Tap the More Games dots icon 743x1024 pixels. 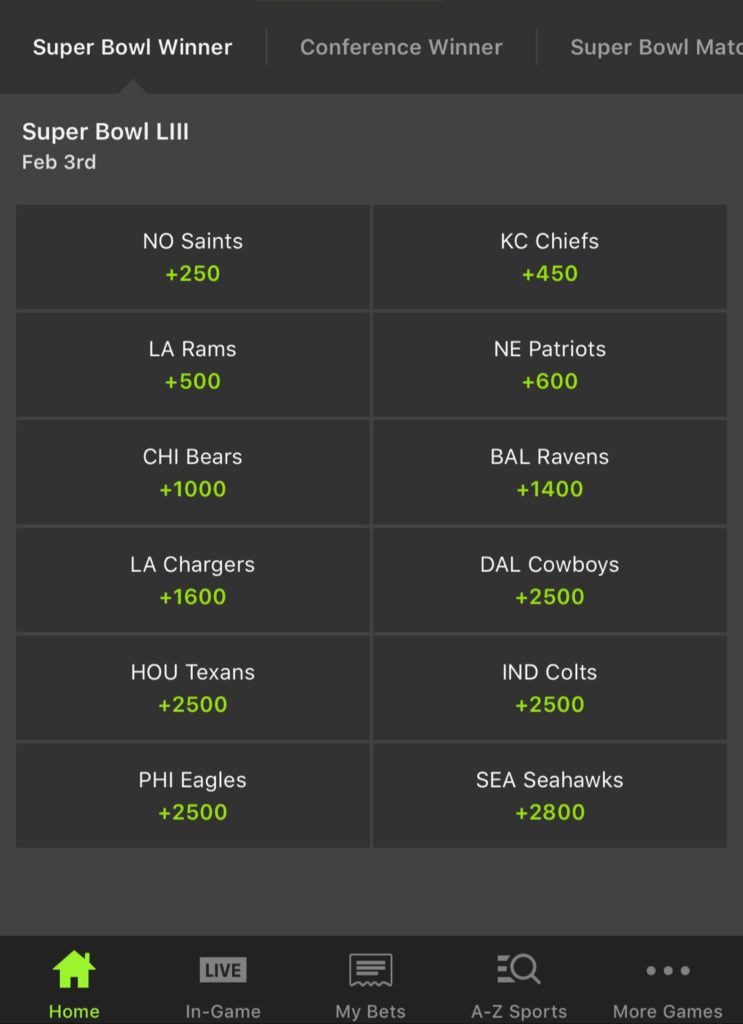click(667, 970)
